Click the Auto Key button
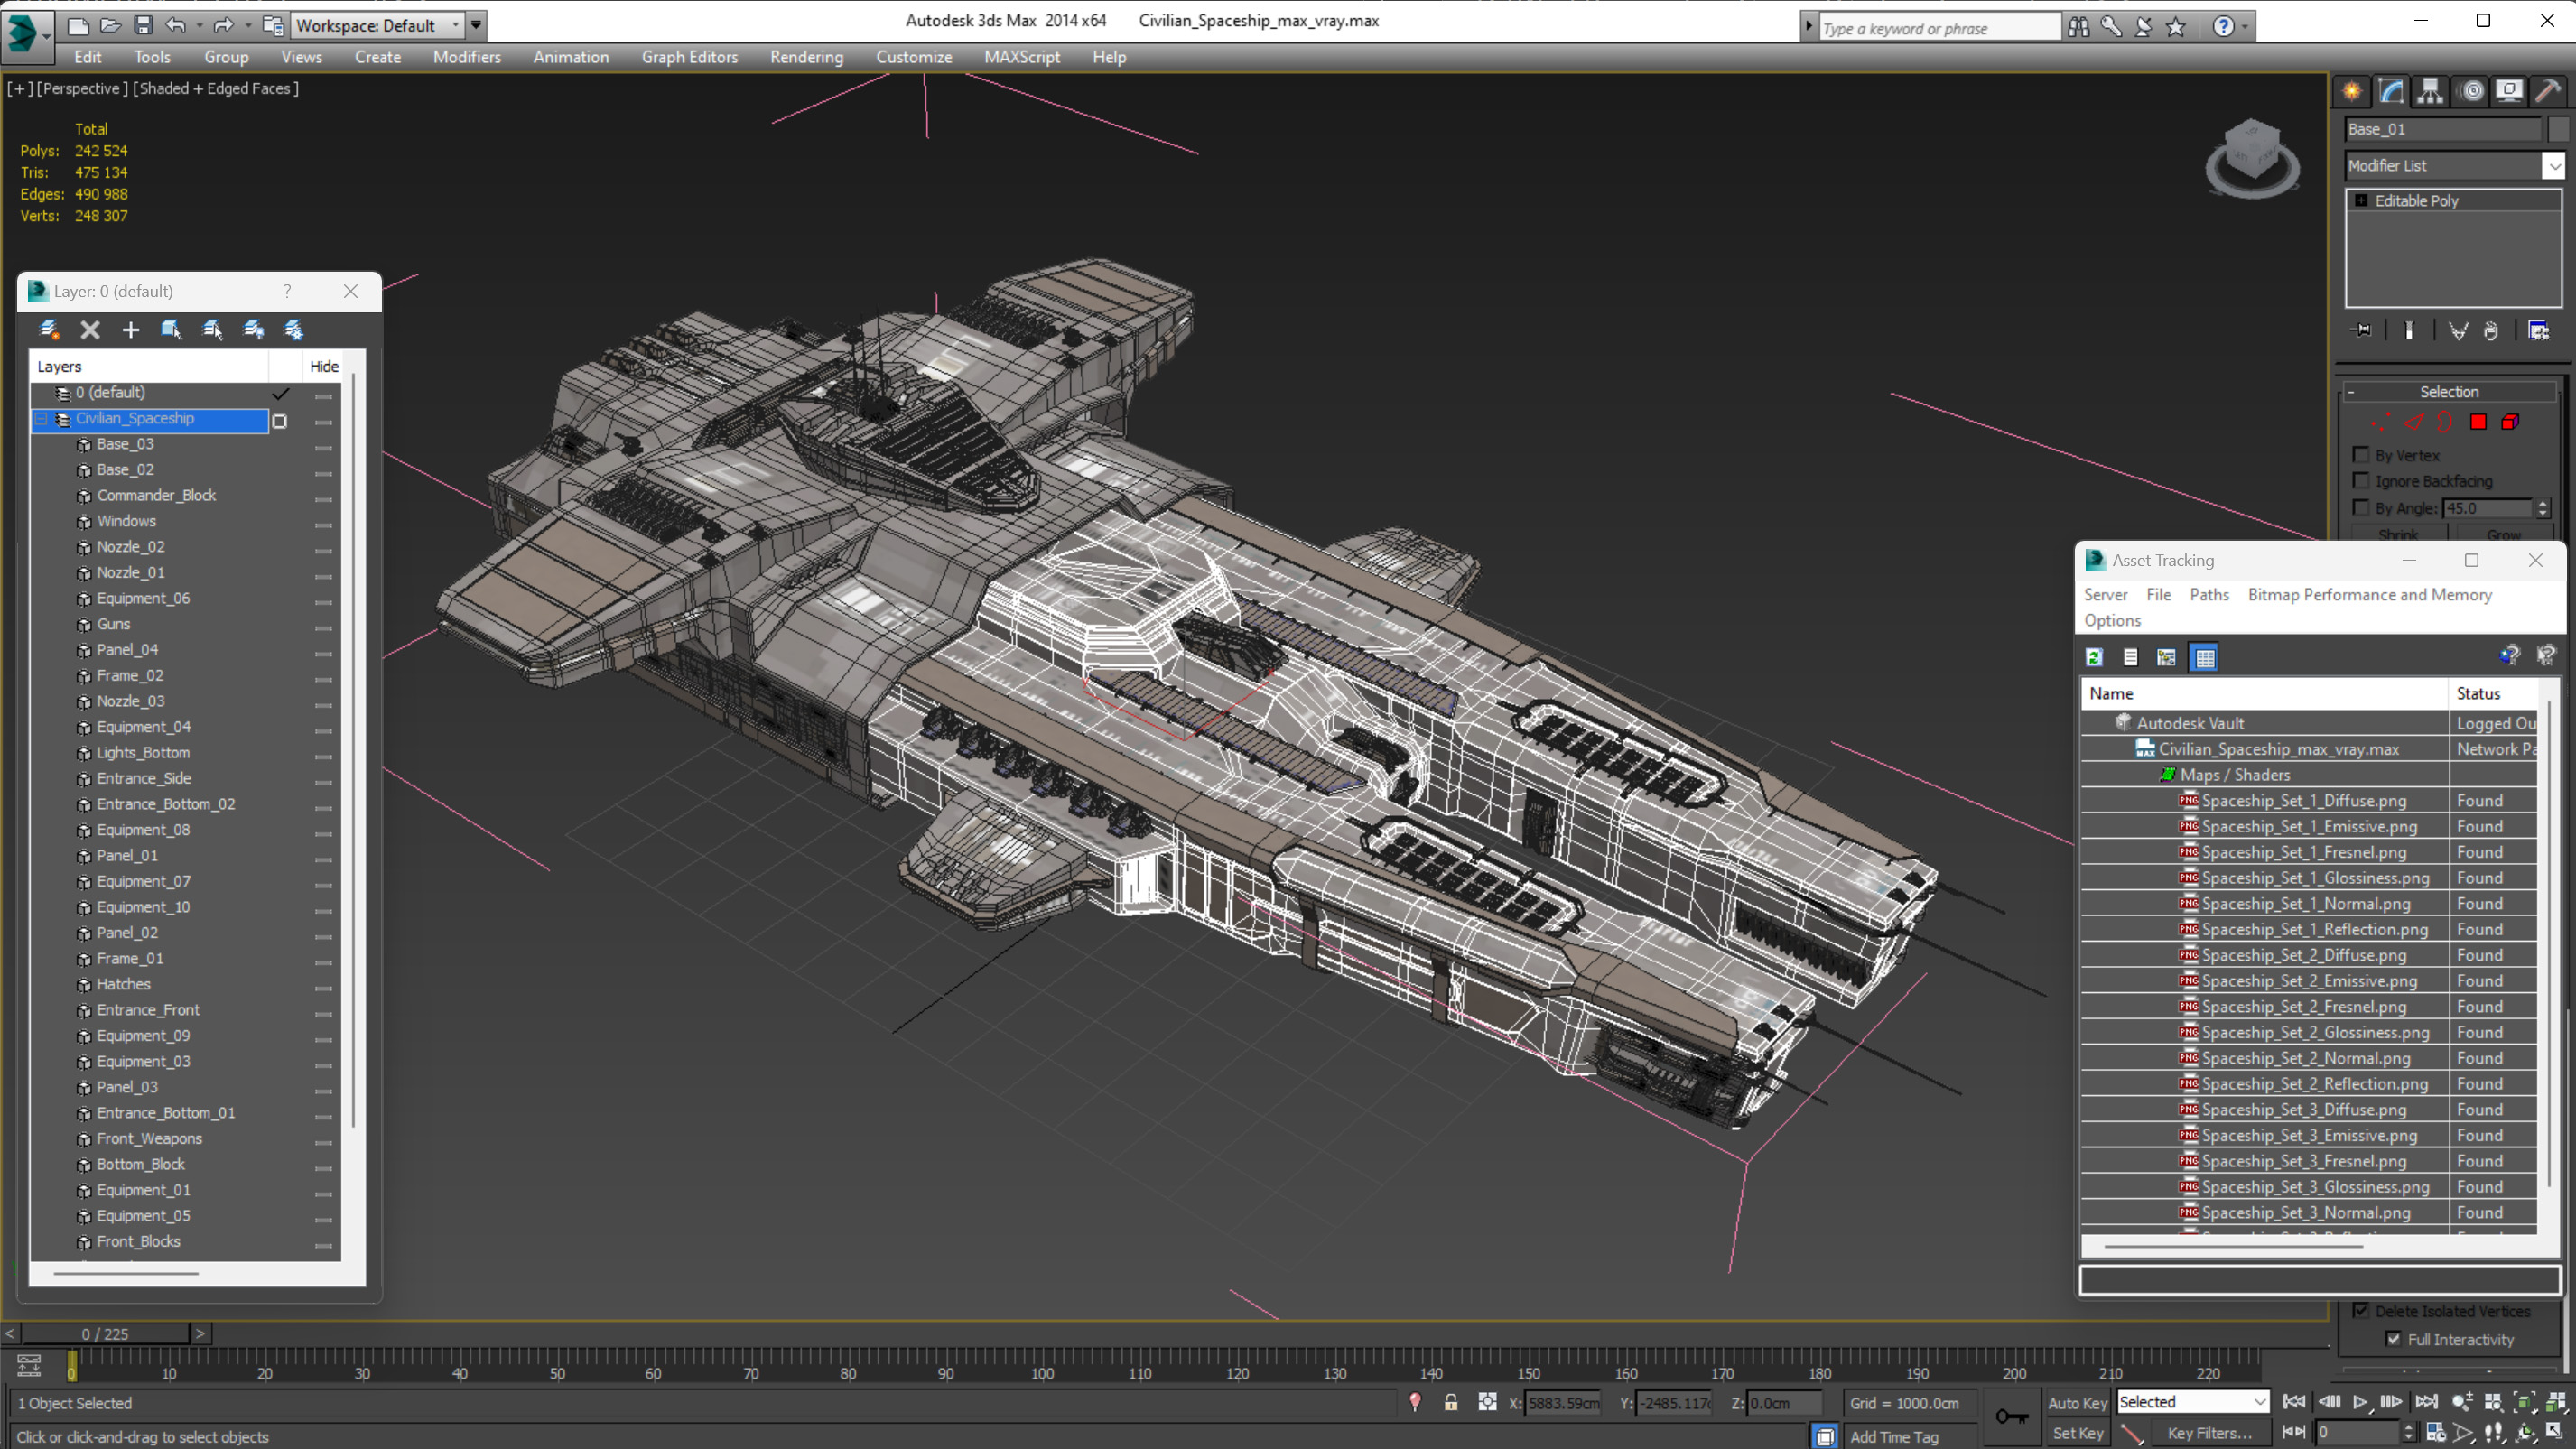Image resolution: width=2576 pixels, height=1449 pixels. (2077, 1403)
